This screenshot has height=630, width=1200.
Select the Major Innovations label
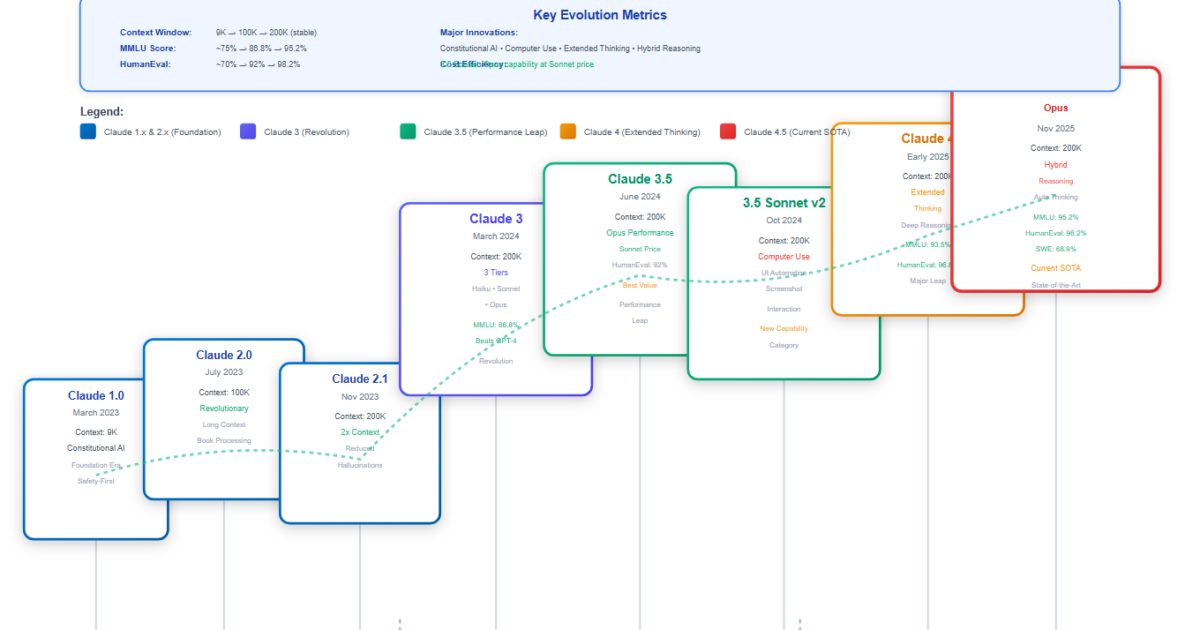click(x=479, y=33)
